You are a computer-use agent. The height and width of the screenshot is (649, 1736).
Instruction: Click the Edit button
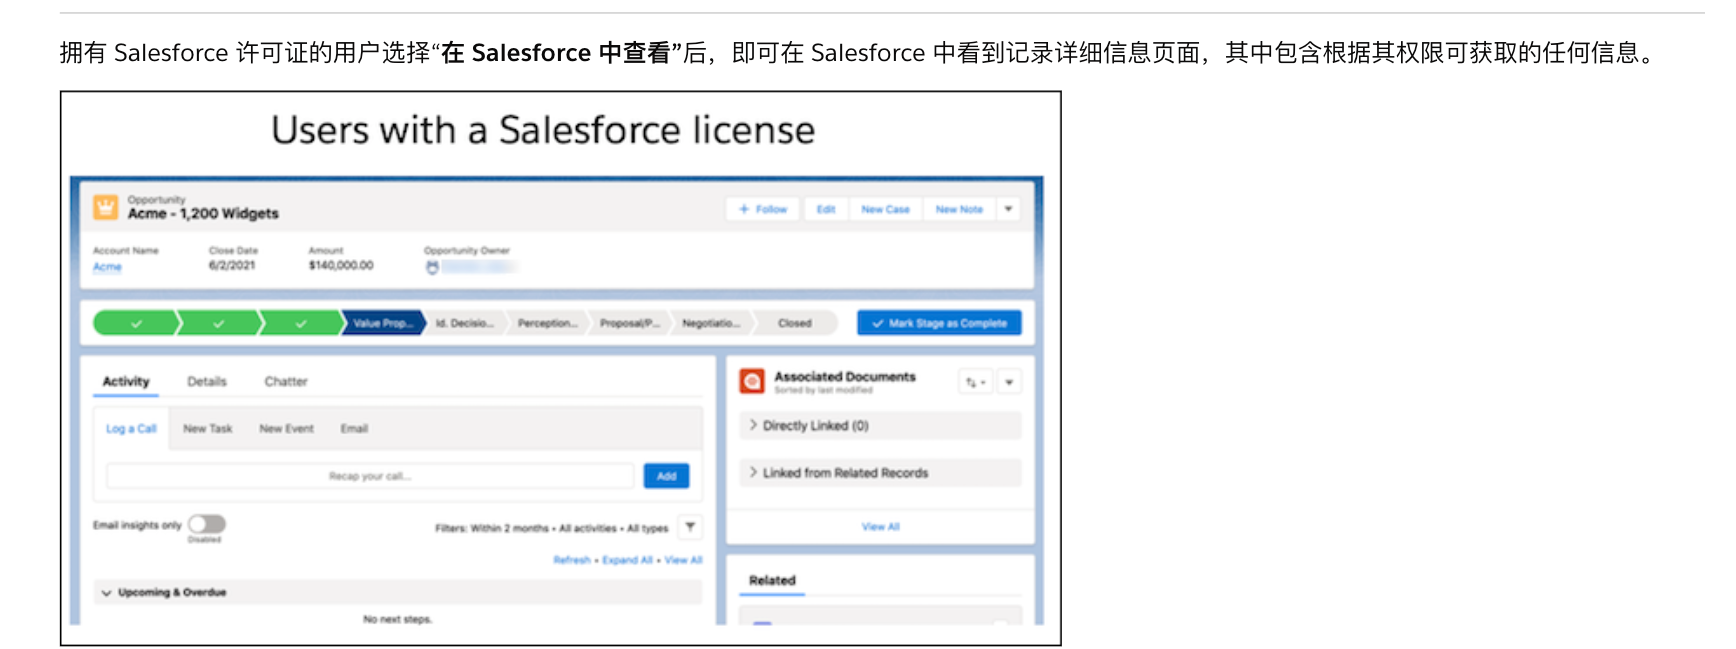(825, 209)
